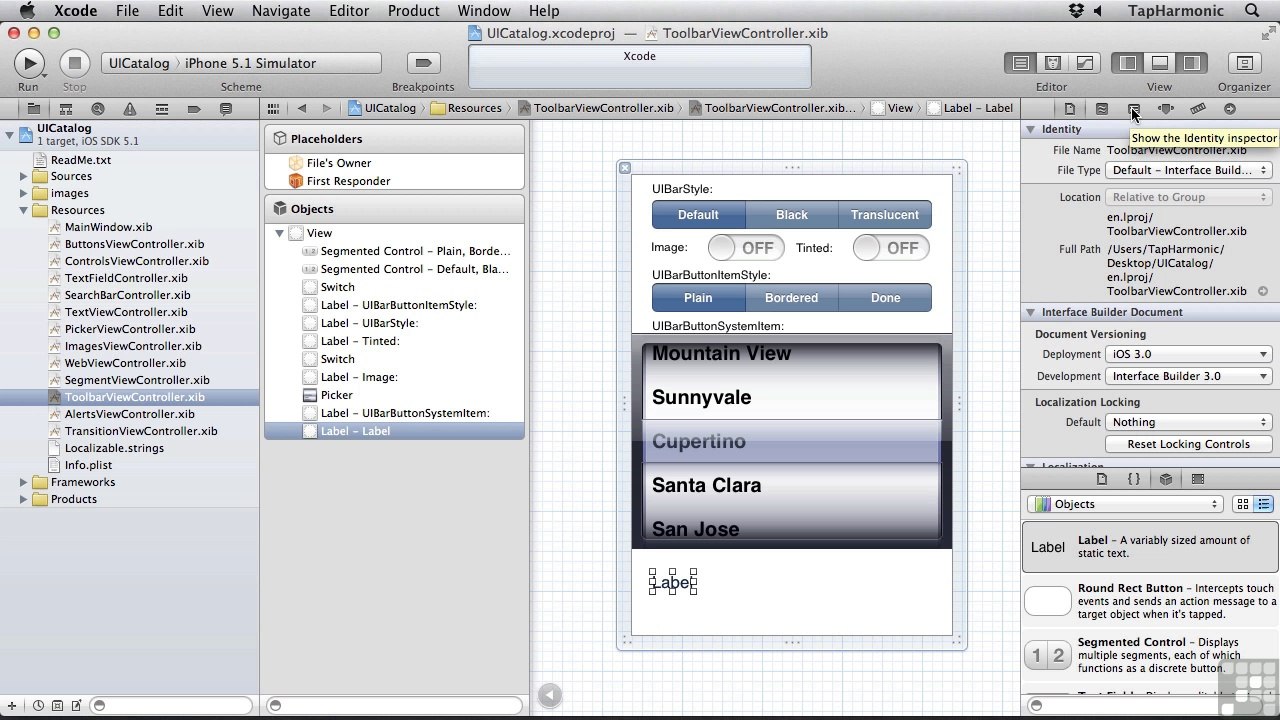Show the Identity inspector

(x=1134, y=109)
